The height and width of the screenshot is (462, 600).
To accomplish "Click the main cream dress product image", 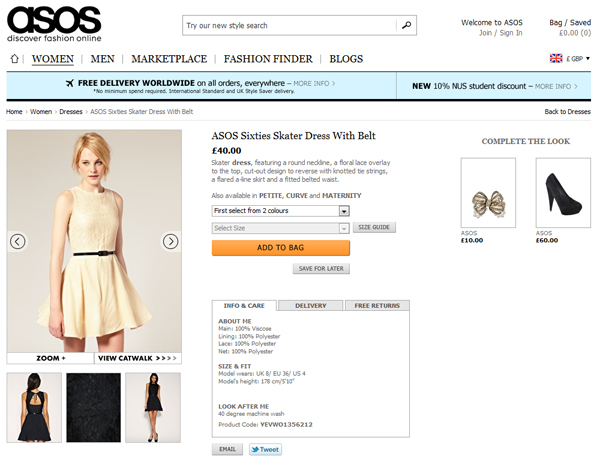I will tap(94, 241).
